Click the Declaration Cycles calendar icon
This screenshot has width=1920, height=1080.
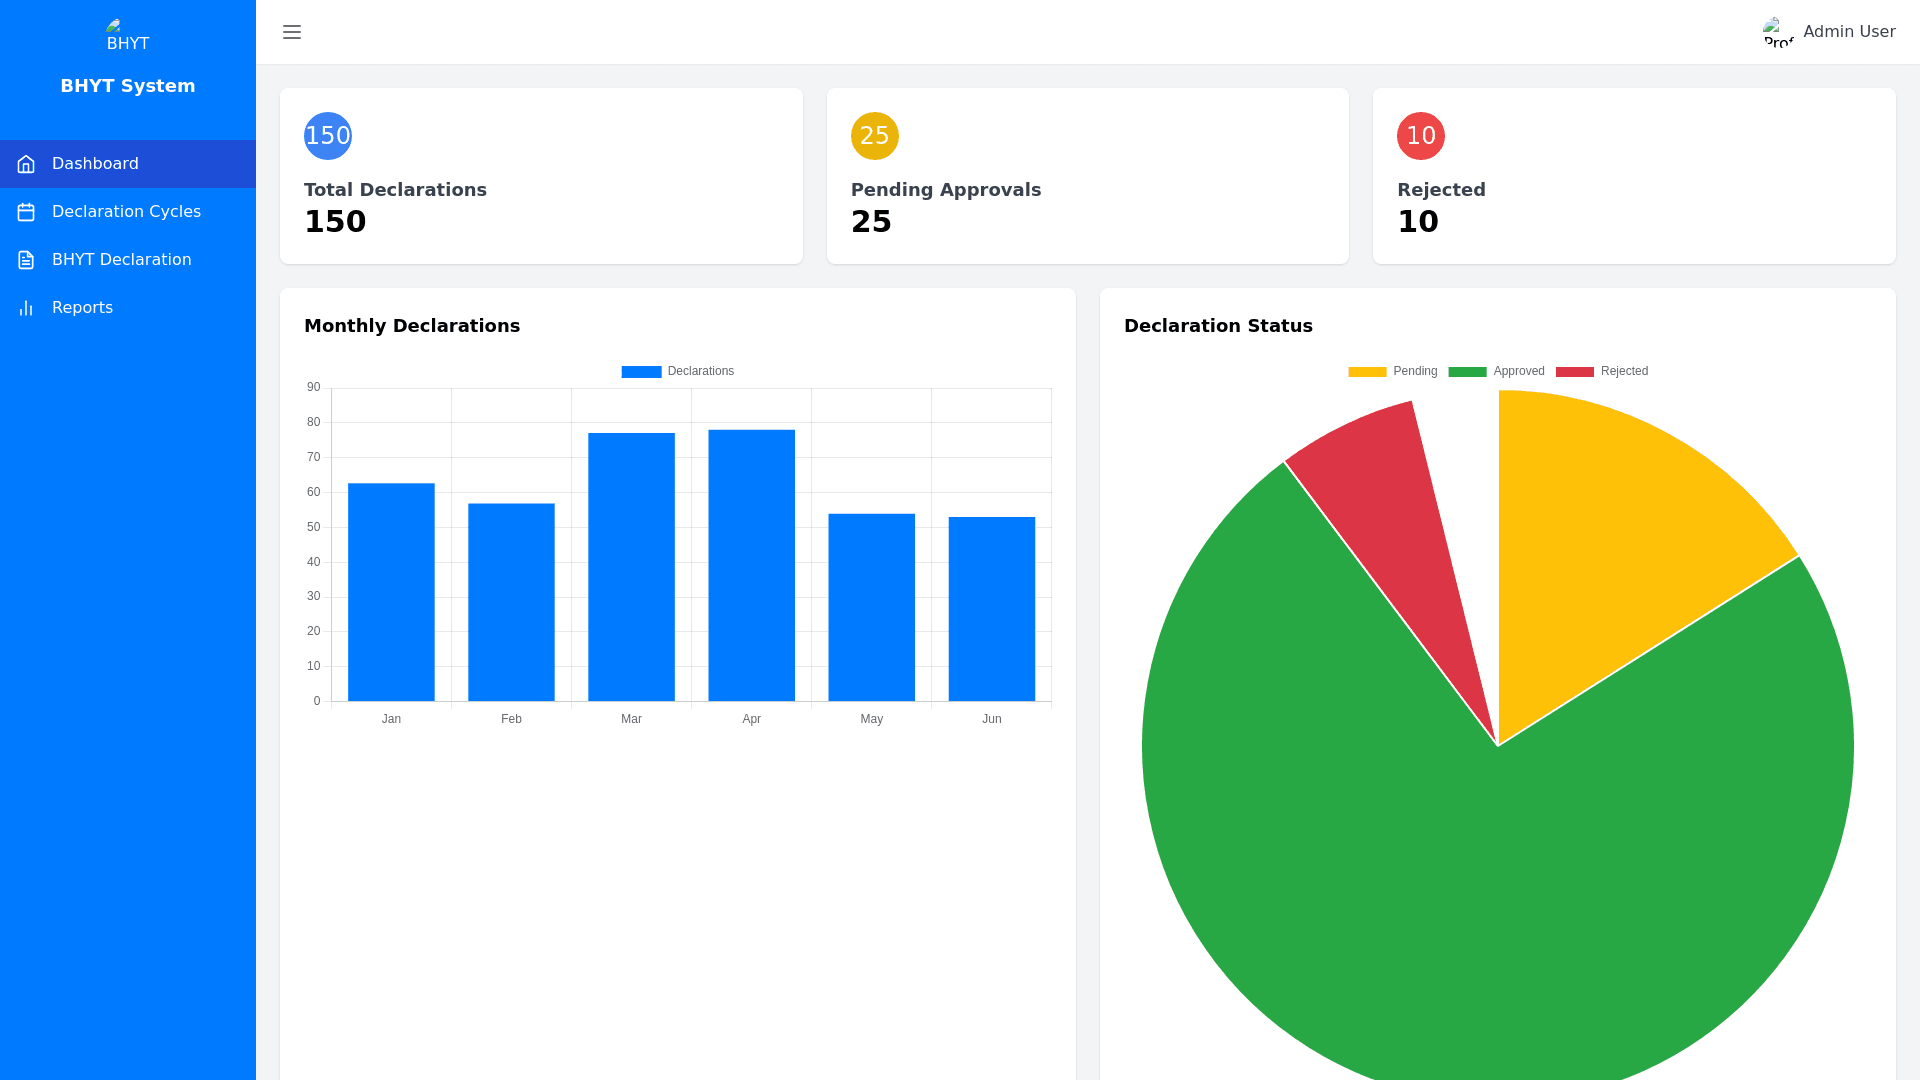26,212
